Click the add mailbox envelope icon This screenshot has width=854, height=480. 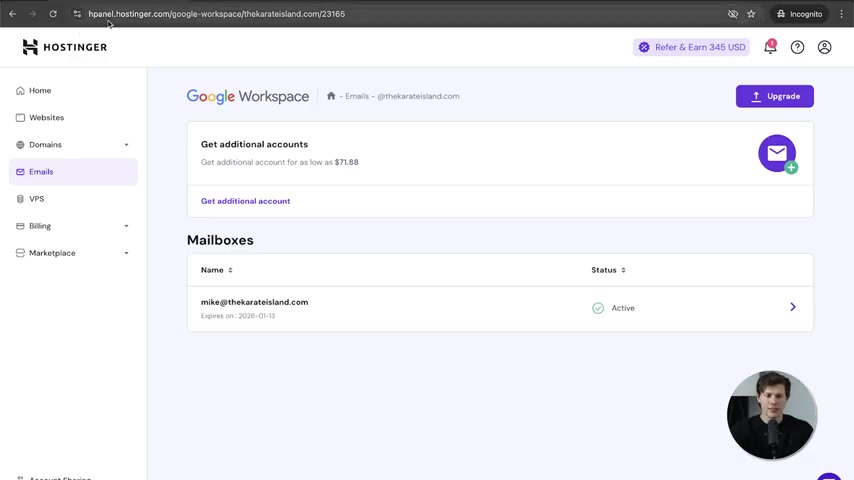click(x=778, y=154)
